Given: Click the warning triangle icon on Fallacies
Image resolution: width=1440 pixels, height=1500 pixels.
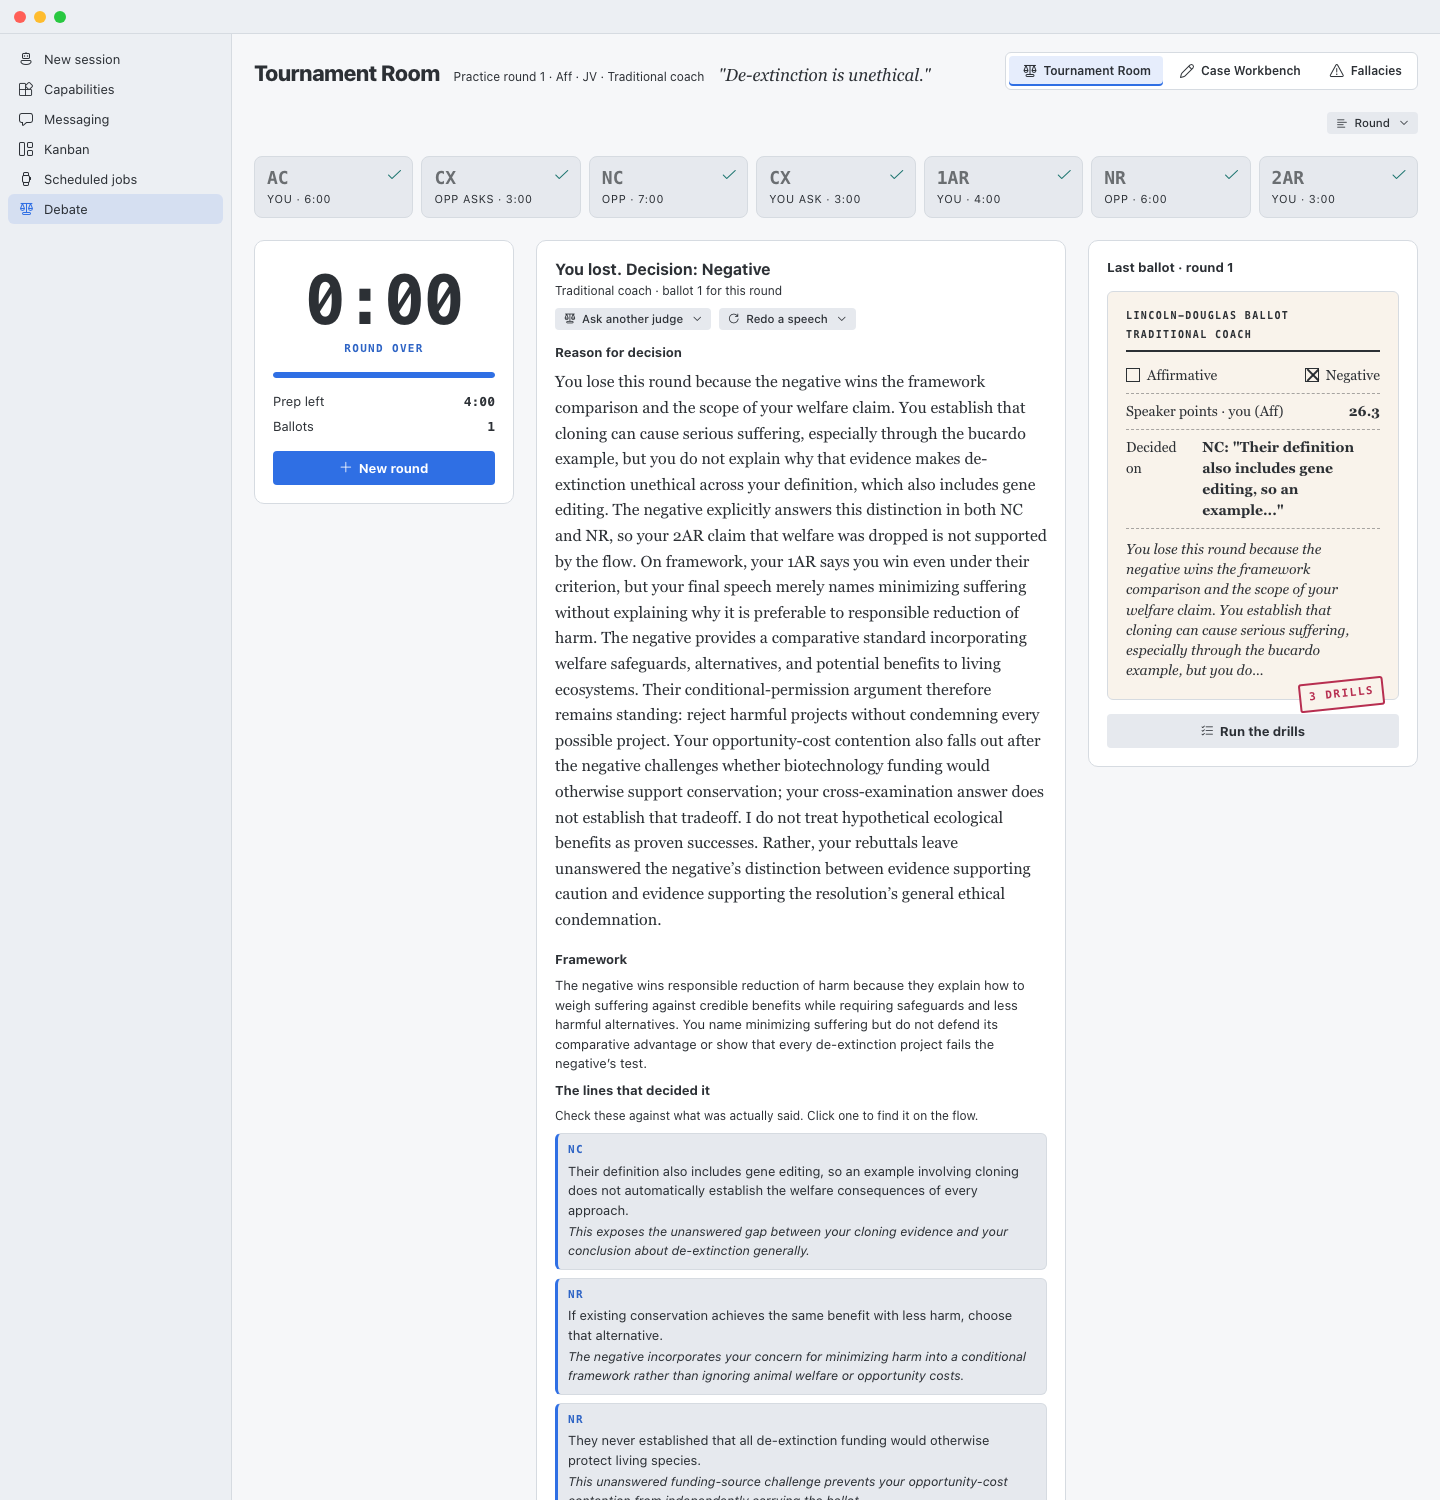Looking at the screenshot, I should [1337, 71].
